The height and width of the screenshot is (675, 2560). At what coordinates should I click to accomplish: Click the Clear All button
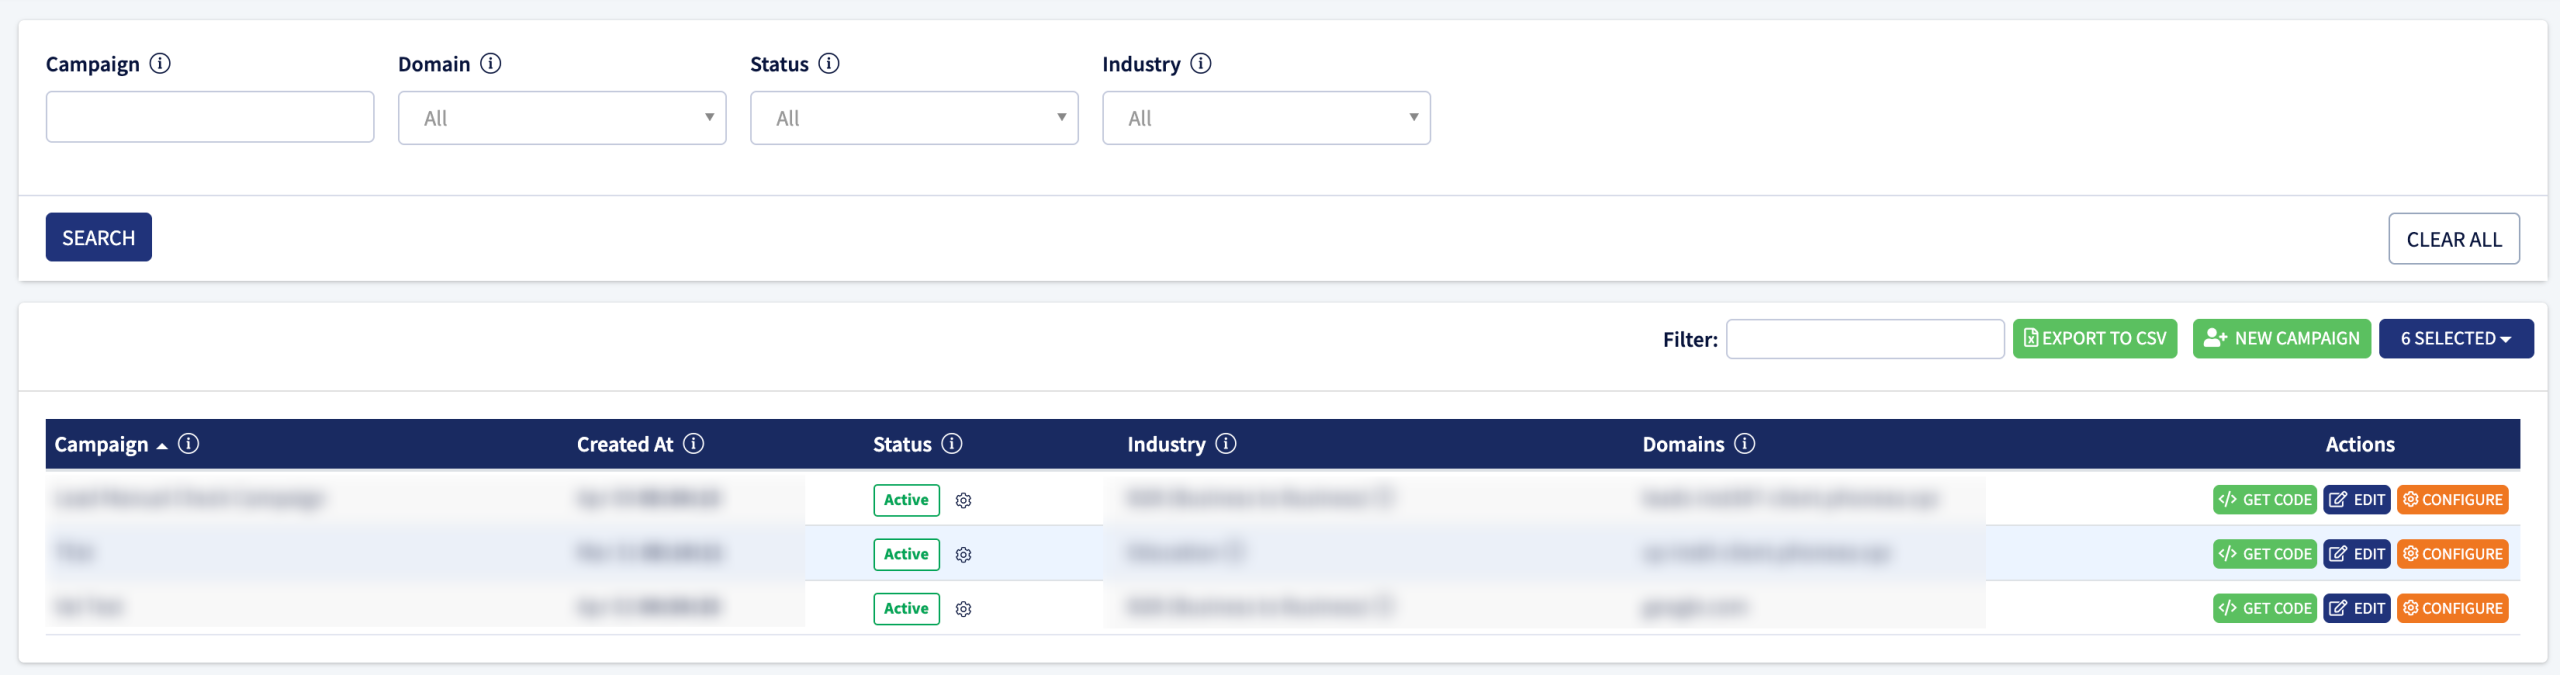[2454, 239]
